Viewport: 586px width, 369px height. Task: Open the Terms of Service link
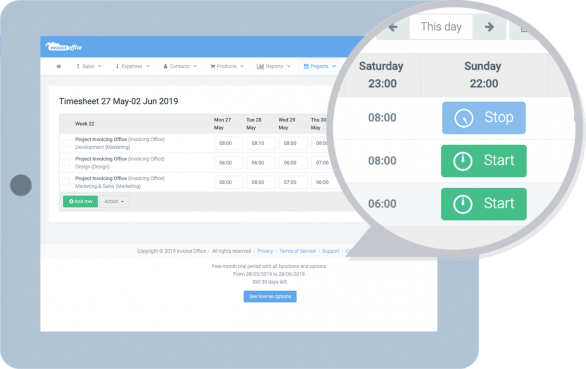coord(297,251)
